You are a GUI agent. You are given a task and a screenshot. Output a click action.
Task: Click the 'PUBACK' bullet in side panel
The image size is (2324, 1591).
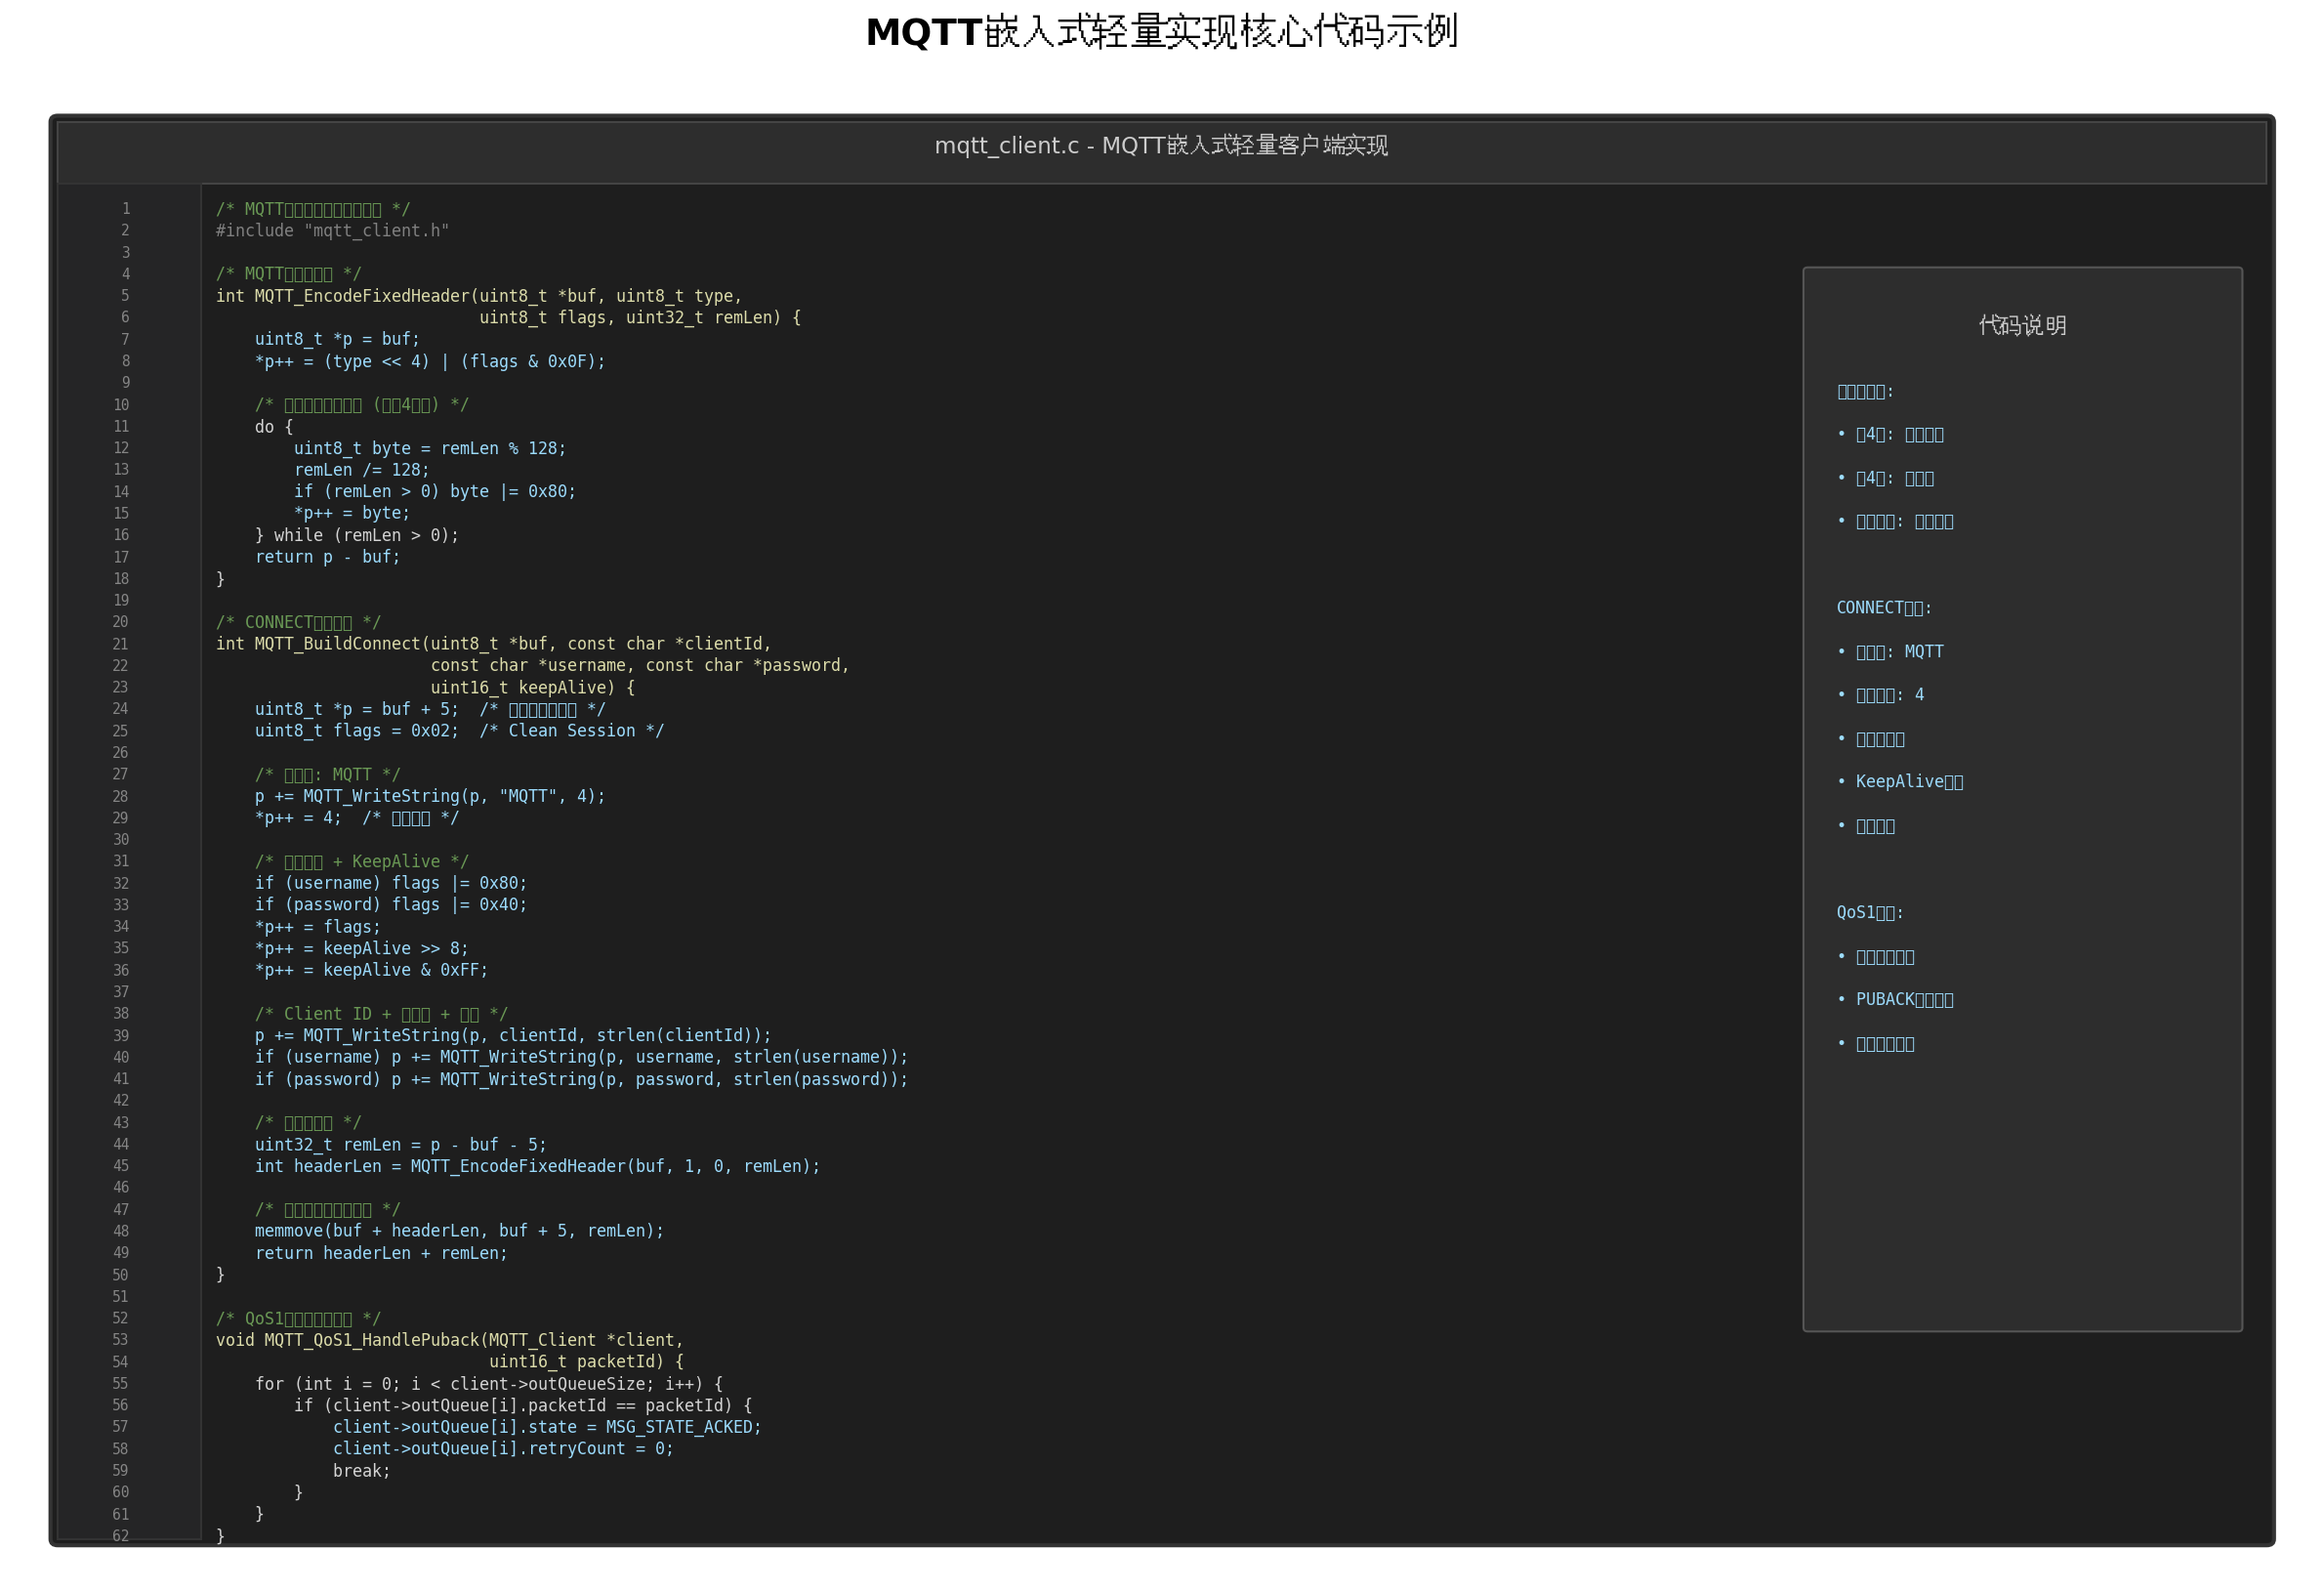pos(1895,999)
